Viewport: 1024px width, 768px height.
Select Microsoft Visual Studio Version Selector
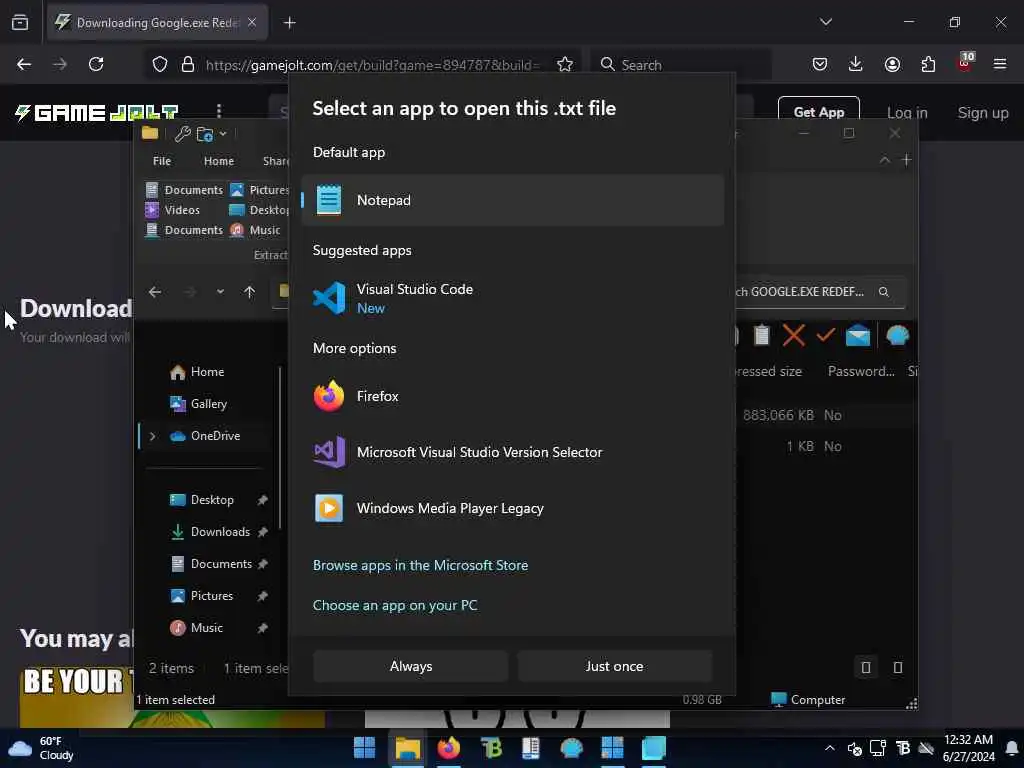point(513,452)
